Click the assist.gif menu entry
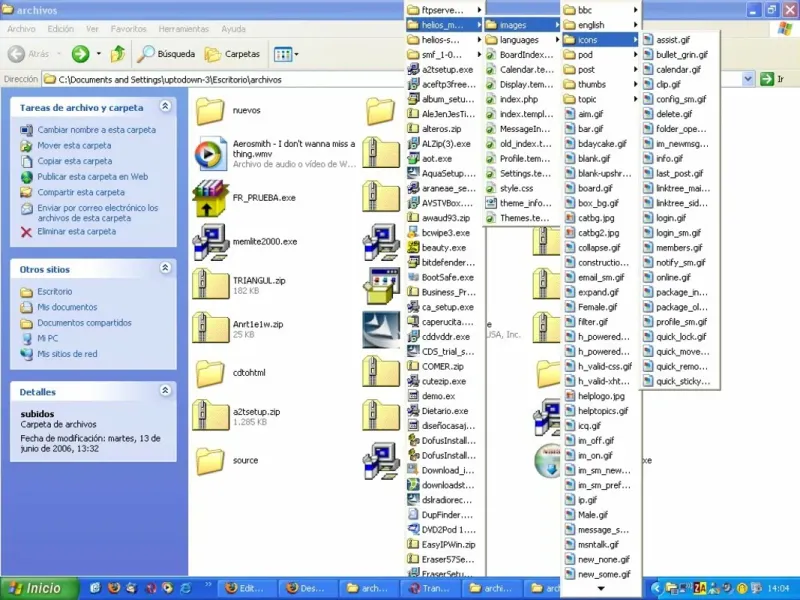The image size is (800, 600). 680,39
